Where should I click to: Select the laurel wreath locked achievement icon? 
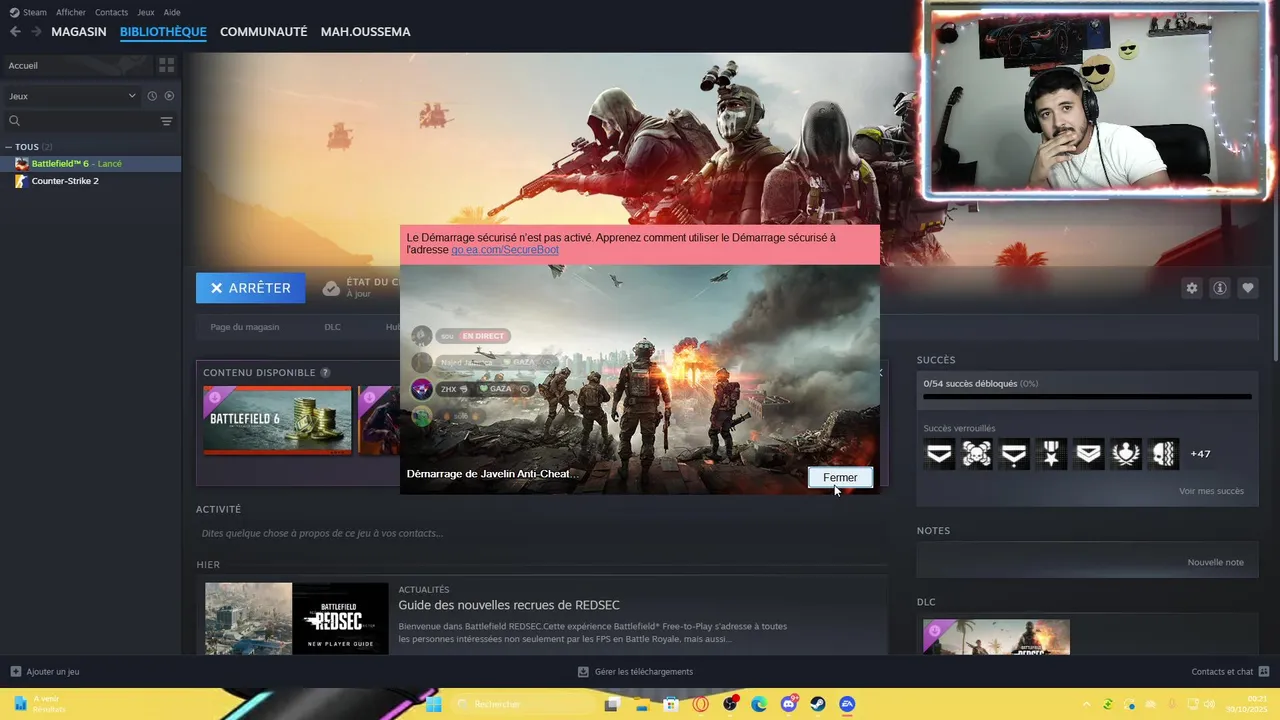point(1126,454)
